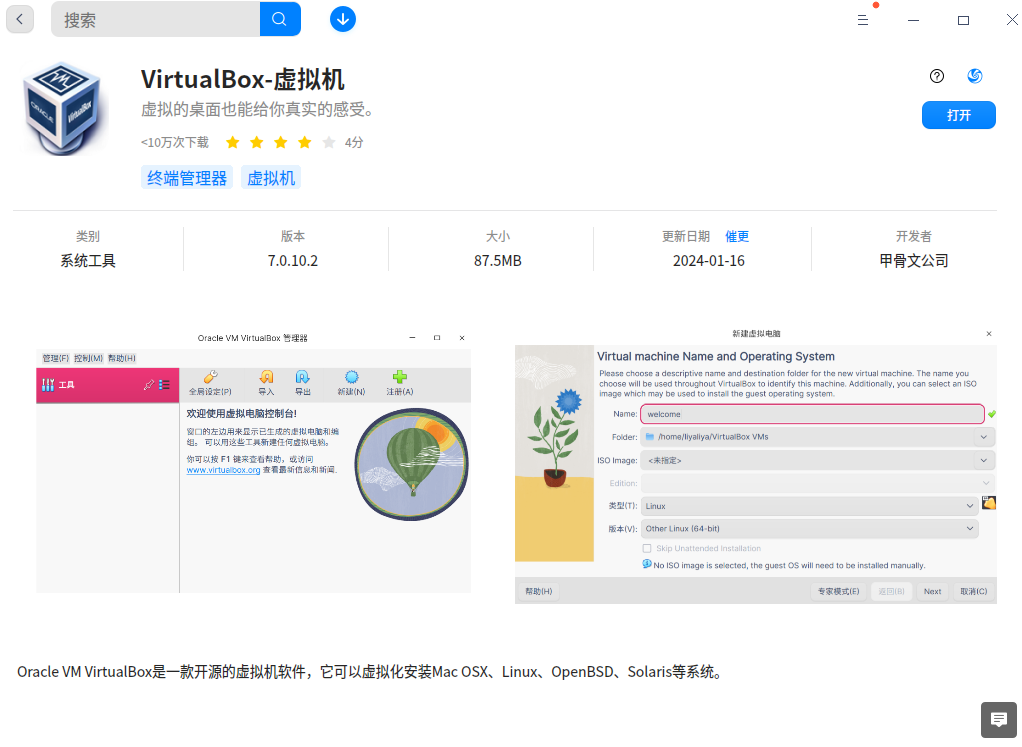Image resolution: width=1022 pixels, height=747 pixels.
Task: Click the VirtualBox-虚拟机 title
Action: (x=242, y=80)
